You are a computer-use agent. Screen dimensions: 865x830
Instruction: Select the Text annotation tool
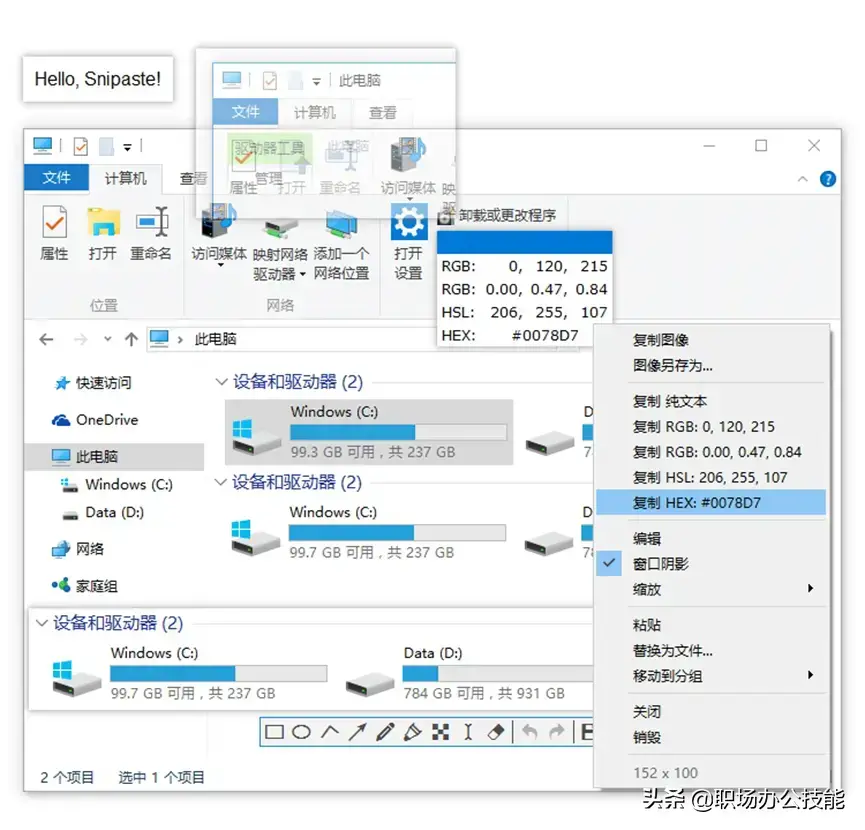click(466, 732)
